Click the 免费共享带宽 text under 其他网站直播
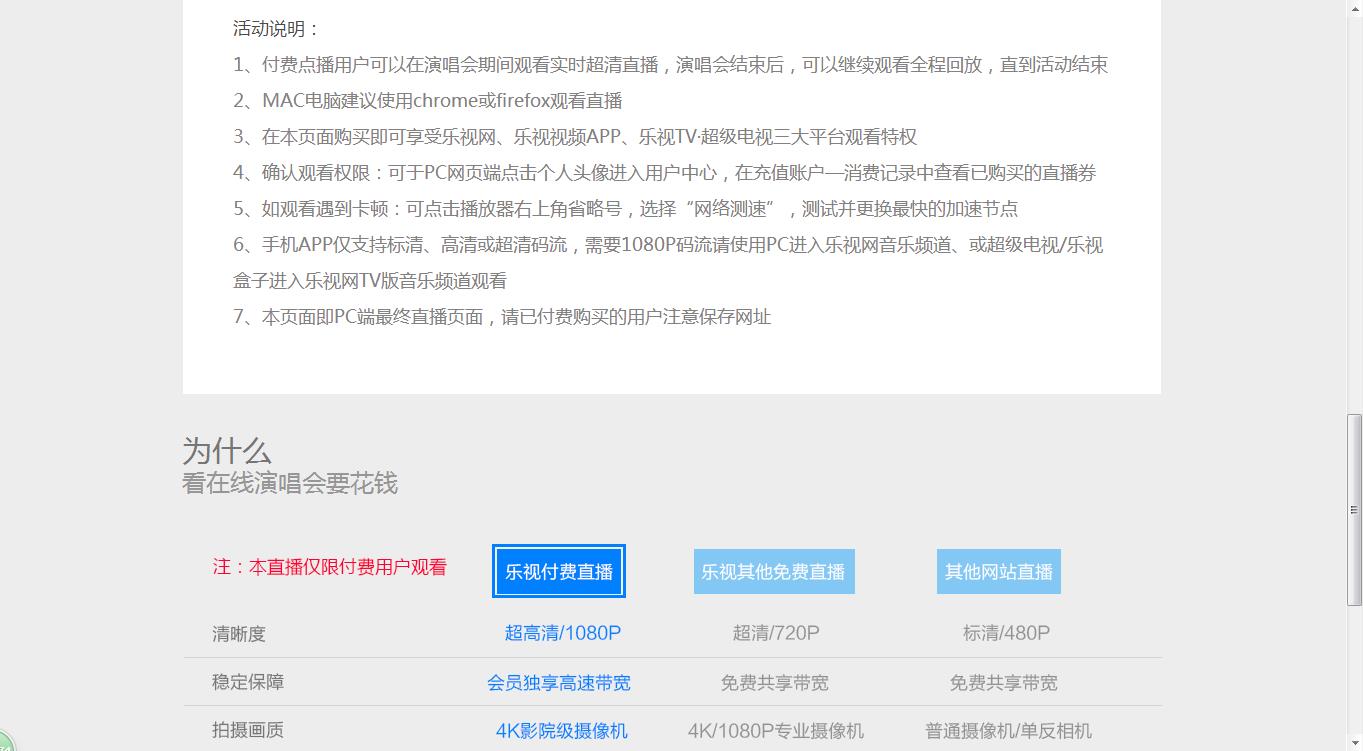 tap(1004, 683)
